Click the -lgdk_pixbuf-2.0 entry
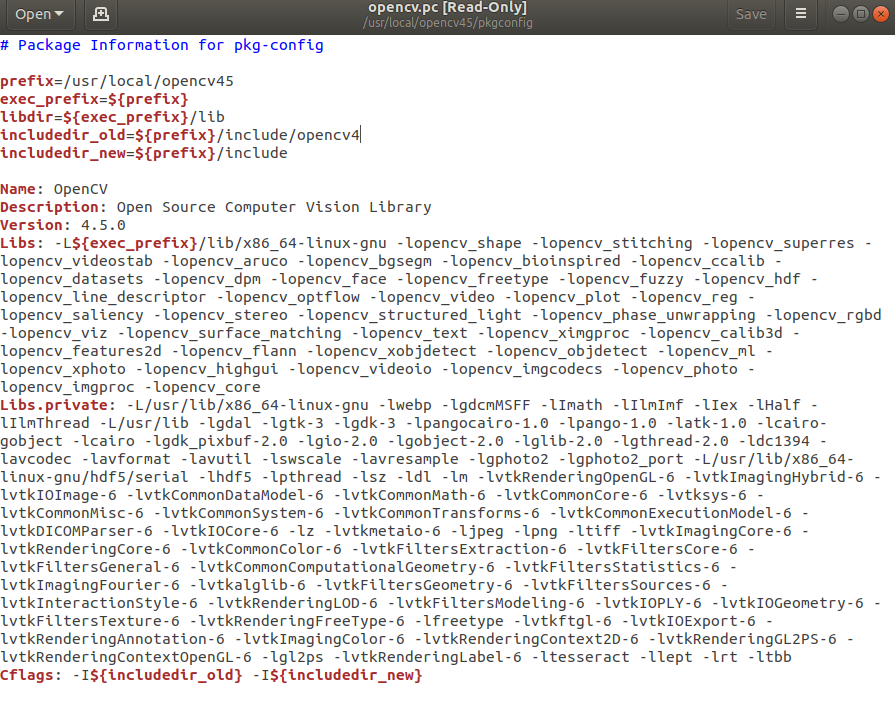 (x=216, y=441)
